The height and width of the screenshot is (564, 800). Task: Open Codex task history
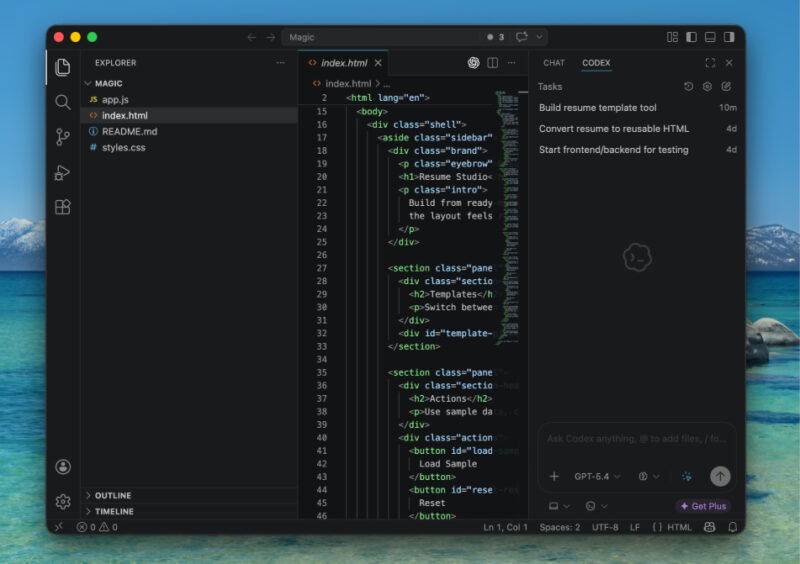pos(688,87)
